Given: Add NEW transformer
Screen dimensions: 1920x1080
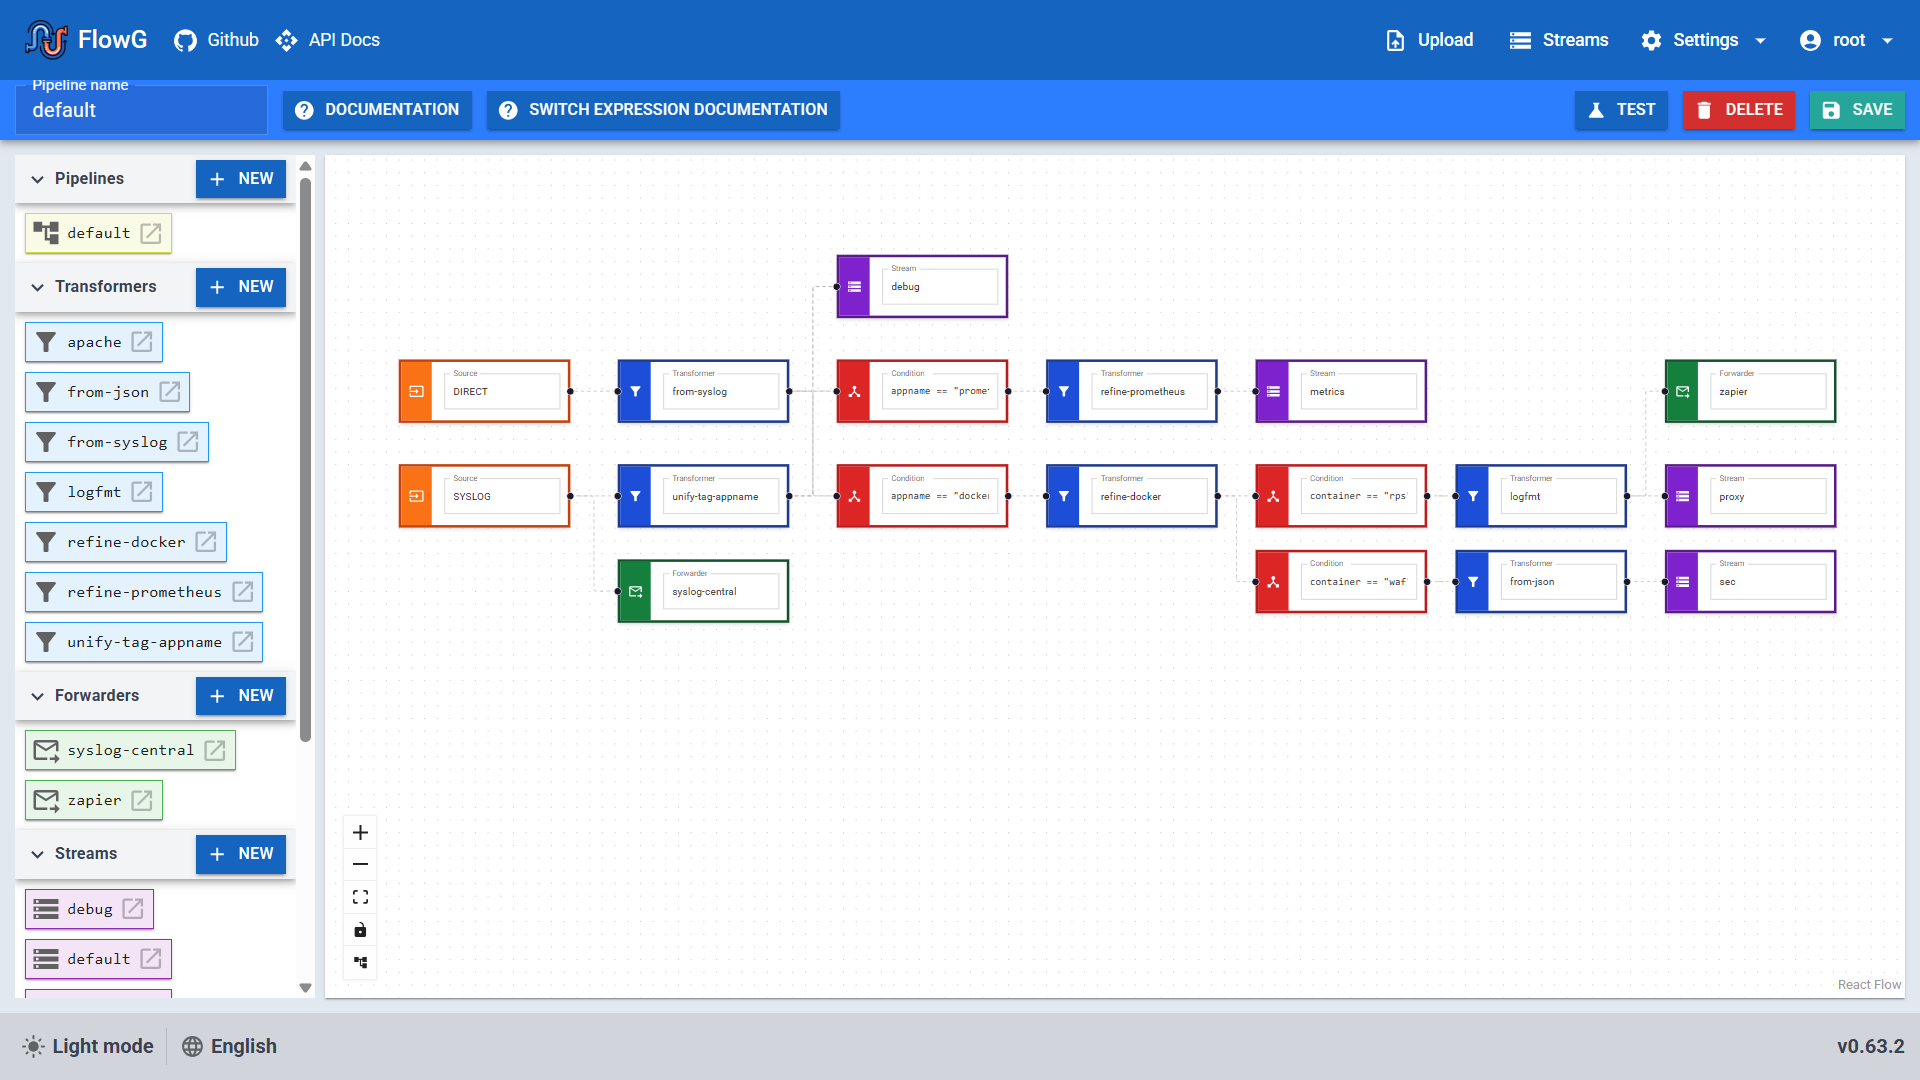Looking at the screenshot, I should tap(241, 287).
